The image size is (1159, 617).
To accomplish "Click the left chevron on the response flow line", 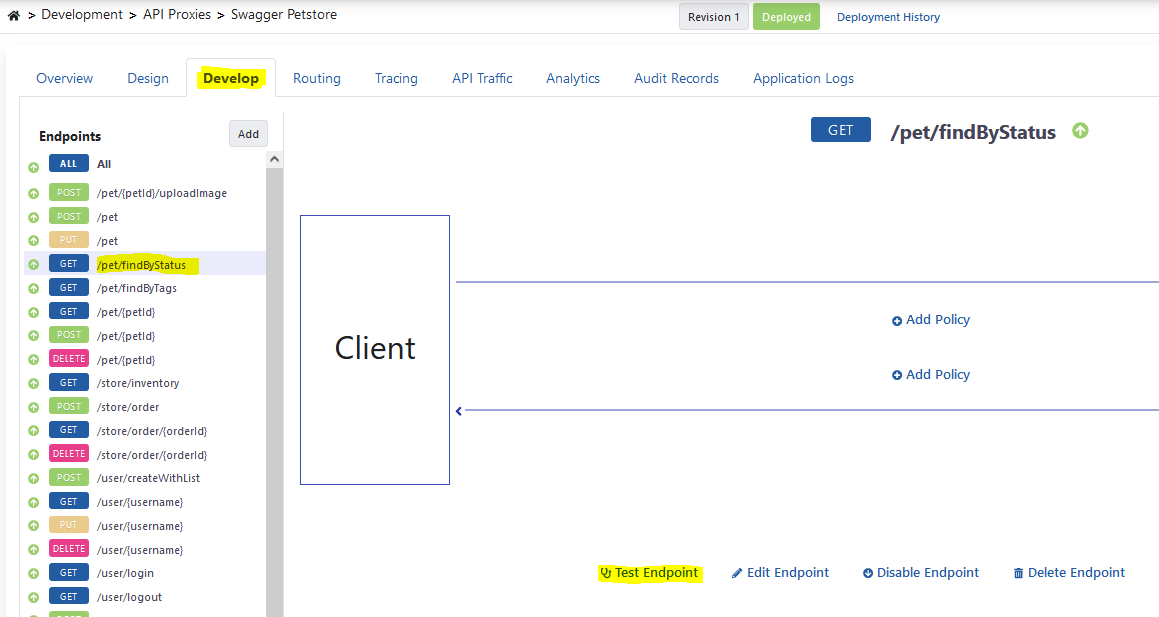I will tap(458, 410).
